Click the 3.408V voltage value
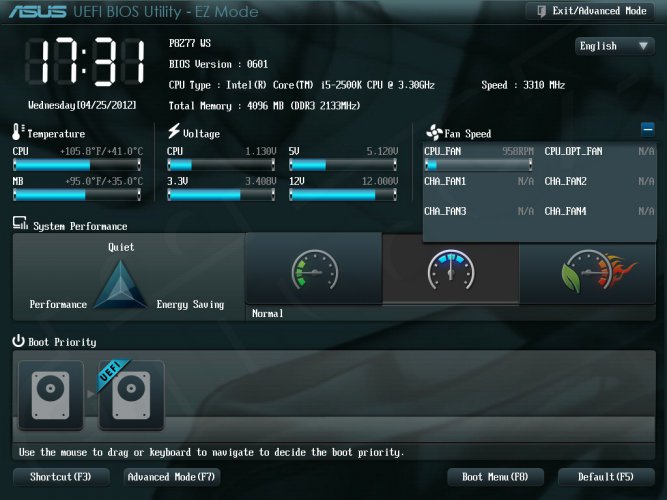This screenshot has width=667, height=500. pyautogui.click(x=261, y=181)
